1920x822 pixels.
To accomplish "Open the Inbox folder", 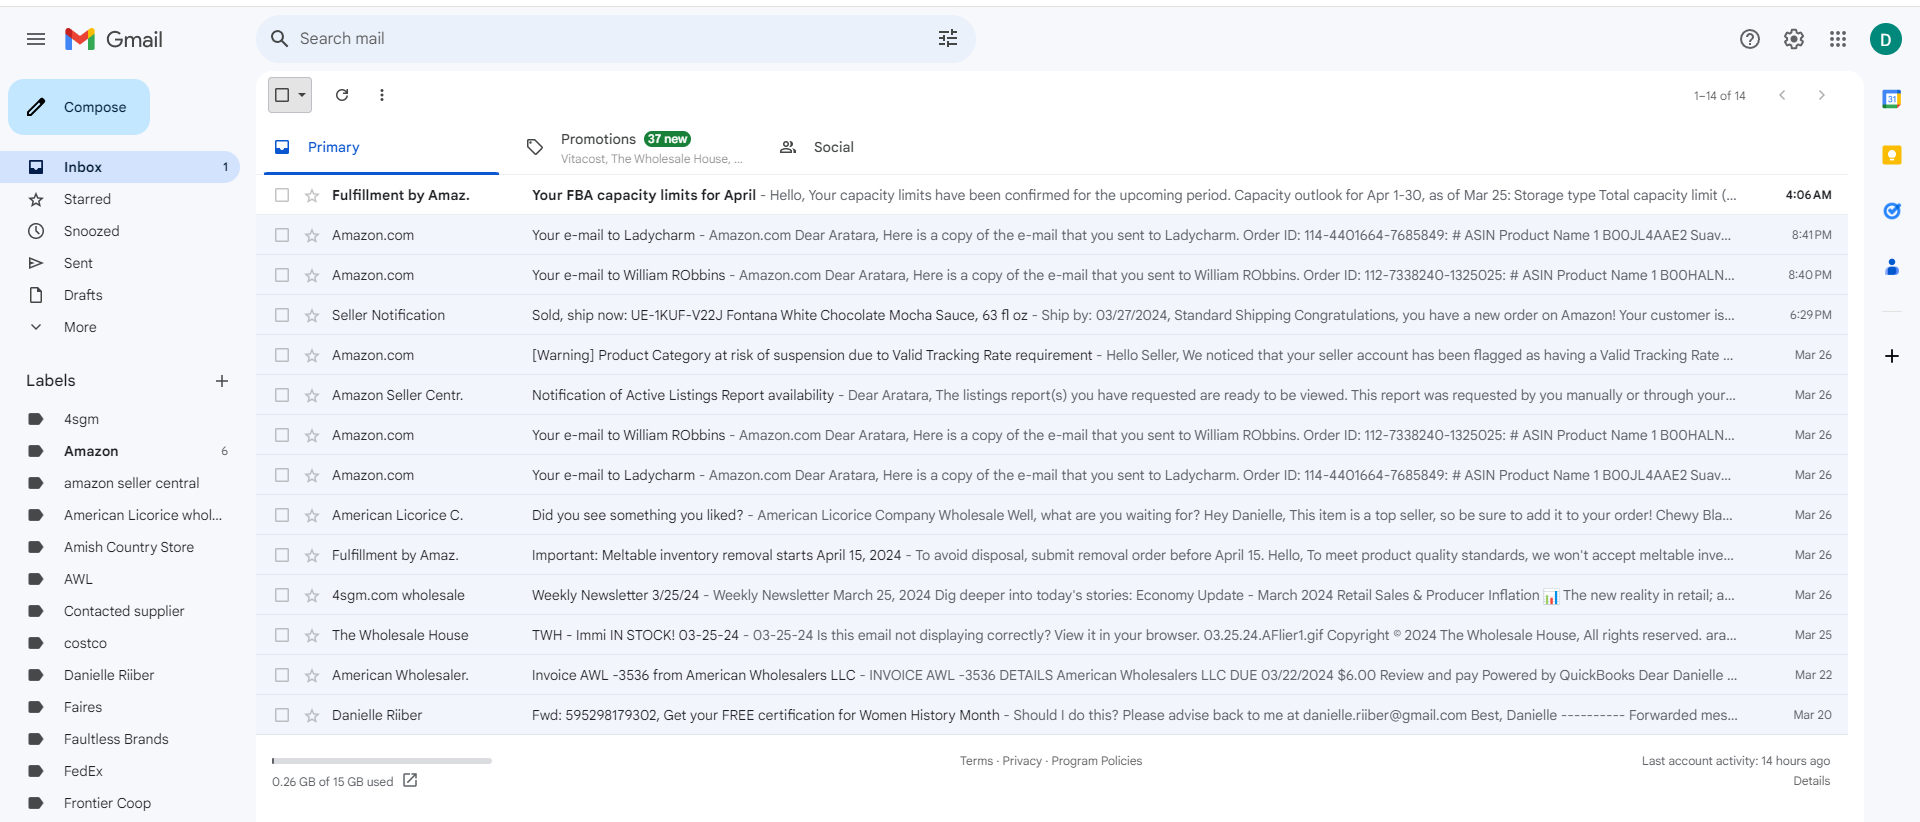I will 120,167.
